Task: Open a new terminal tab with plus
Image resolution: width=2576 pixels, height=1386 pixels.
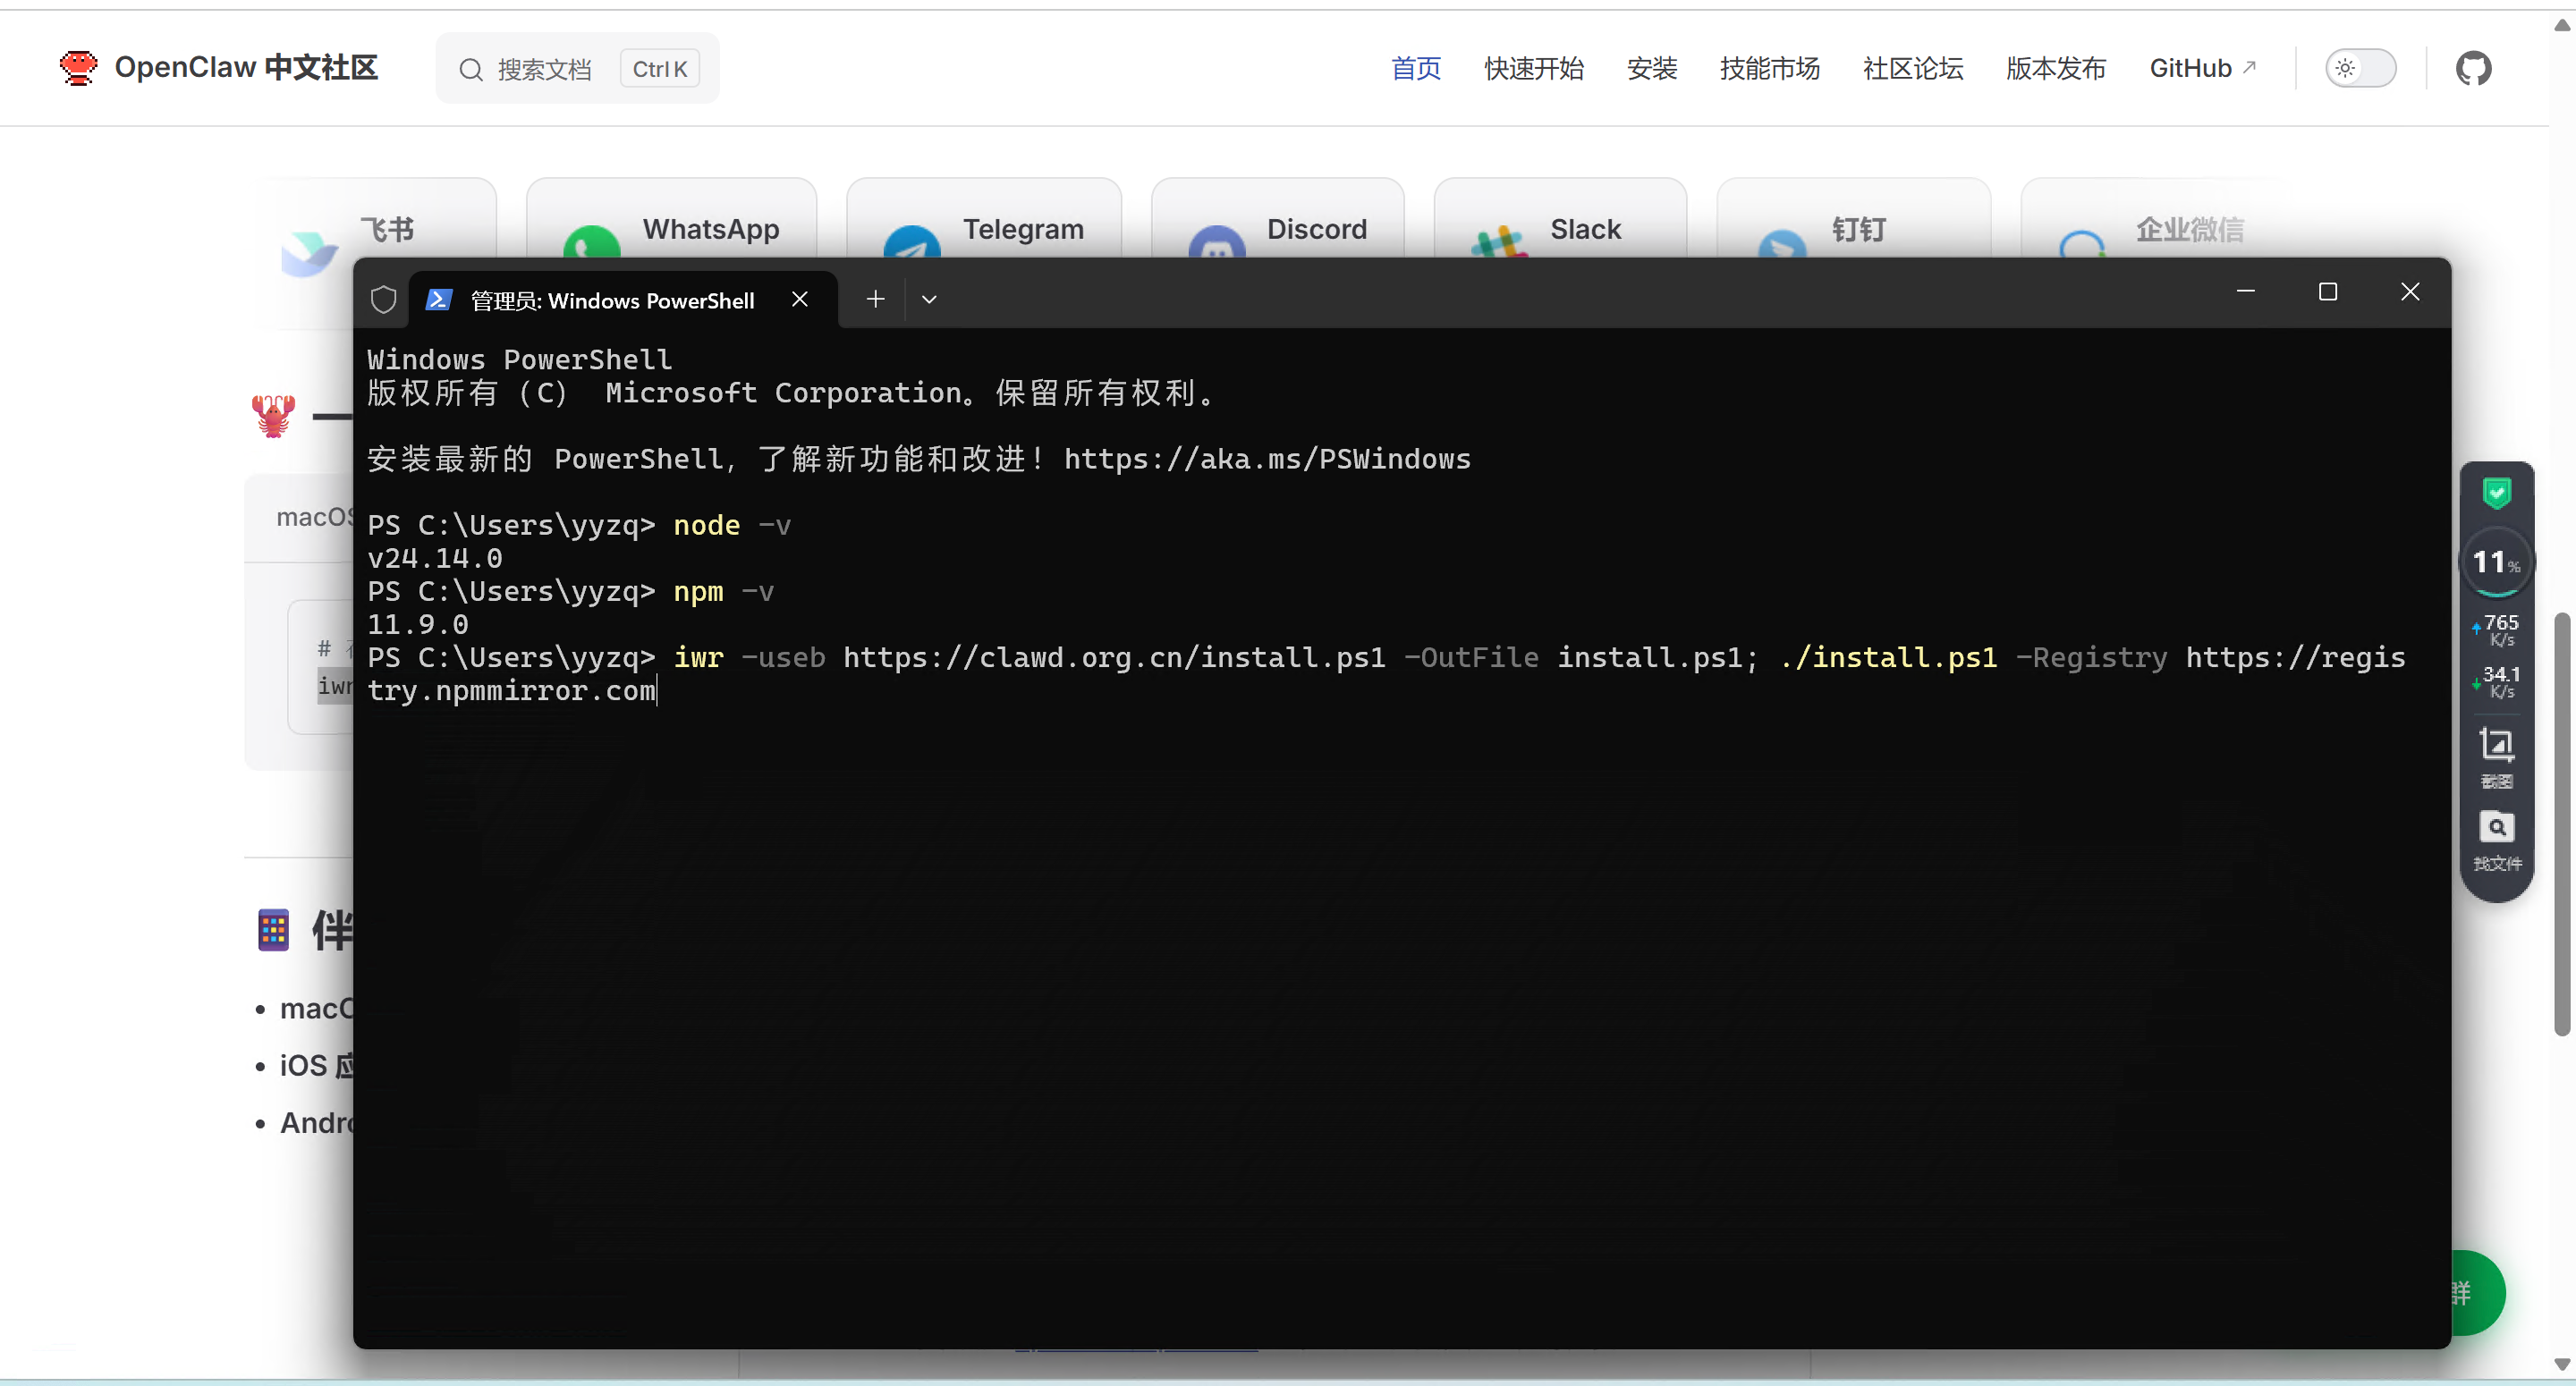Action: (x=875, y=299)
